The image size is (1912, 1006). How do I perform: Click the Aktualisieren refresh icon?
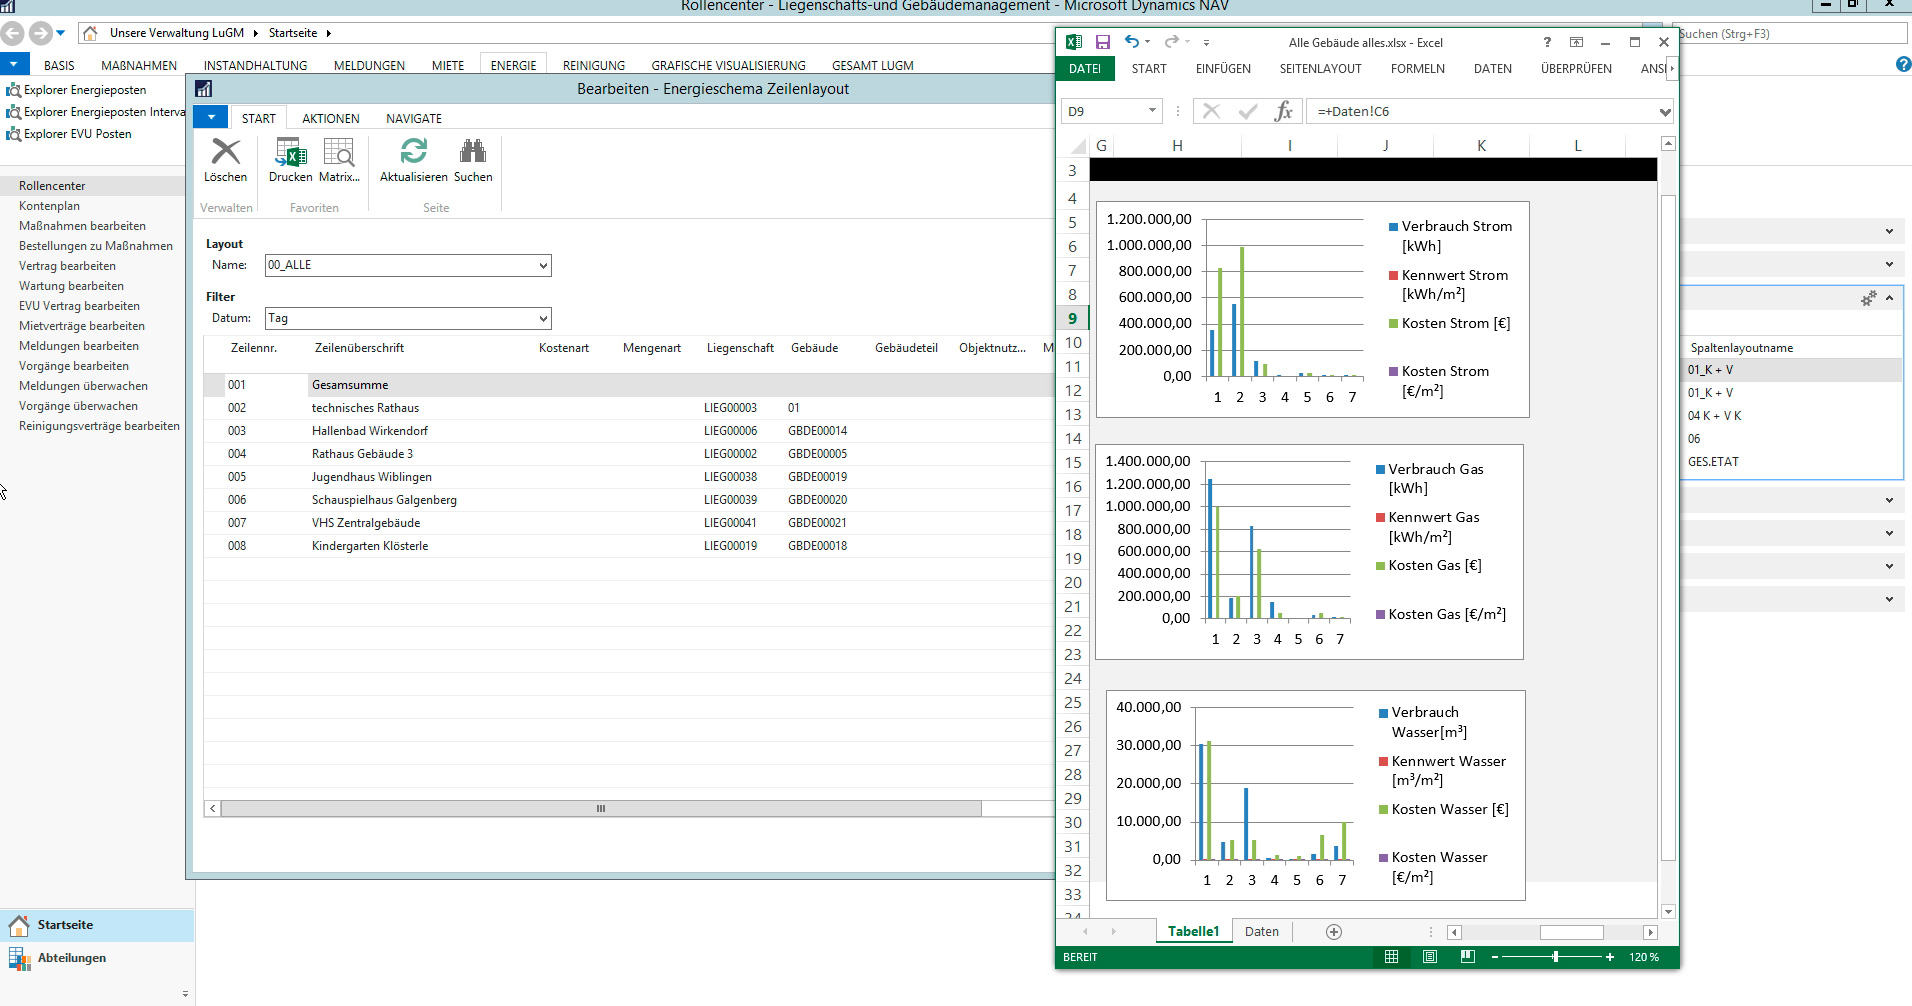point(413,152)
